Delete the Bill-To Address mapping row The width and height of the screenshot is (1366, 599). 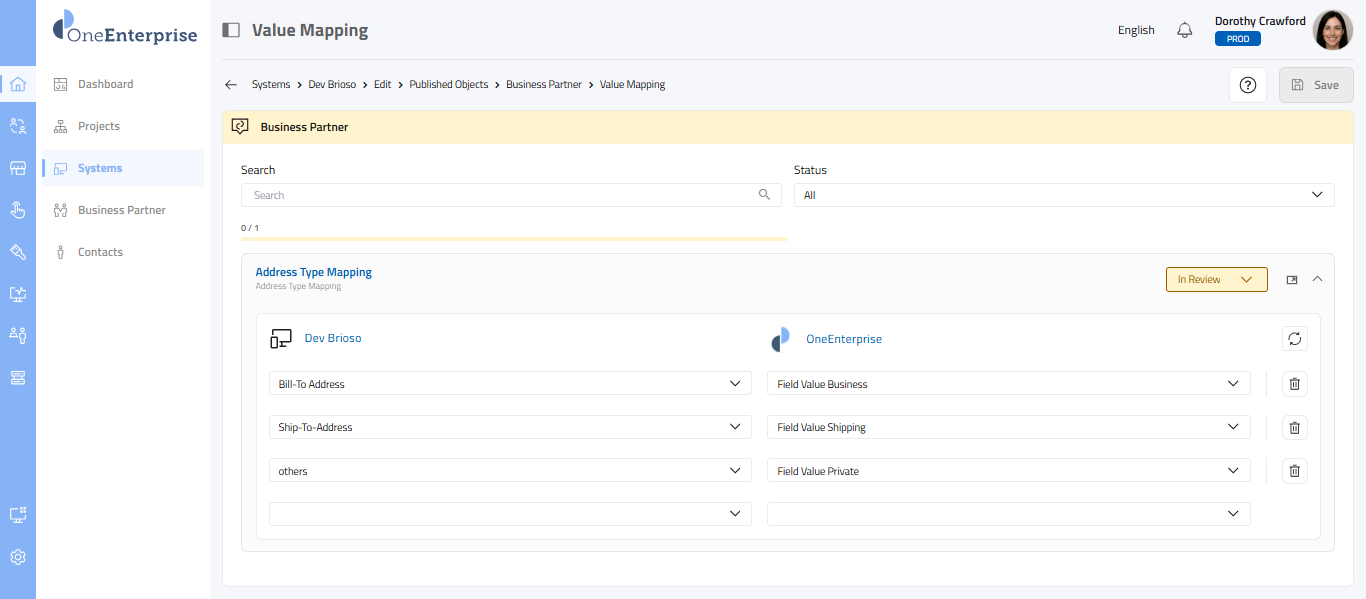coord(1294,384)
